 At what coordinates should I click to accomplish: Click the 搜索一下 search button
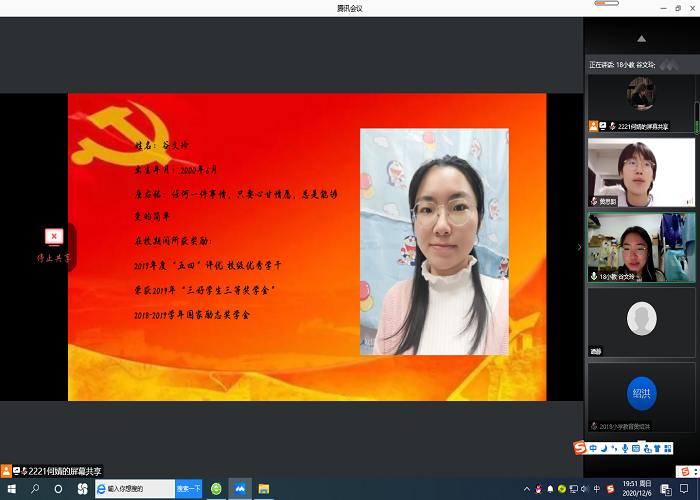tap(189, 489)
